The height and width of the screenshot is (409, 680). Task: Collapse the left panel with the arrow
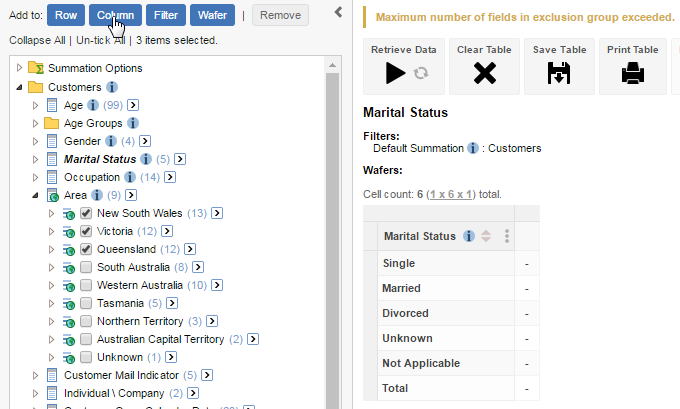click(x=338, y=12)
